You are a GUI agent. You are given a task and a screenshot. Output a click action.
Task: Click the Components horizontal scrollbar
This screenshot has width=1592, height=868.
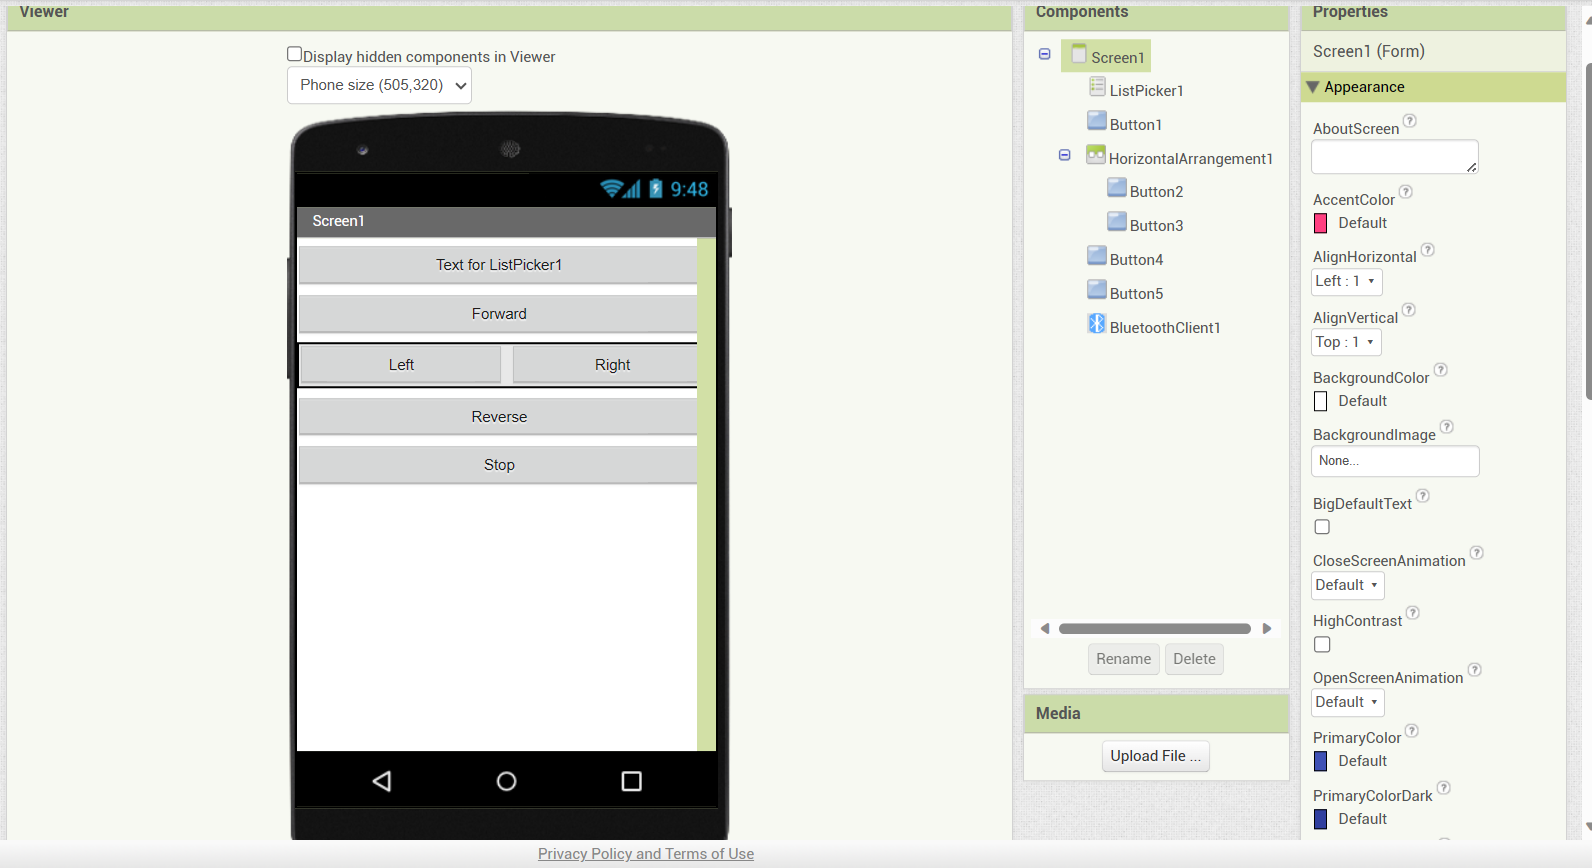coord(1155,629)
